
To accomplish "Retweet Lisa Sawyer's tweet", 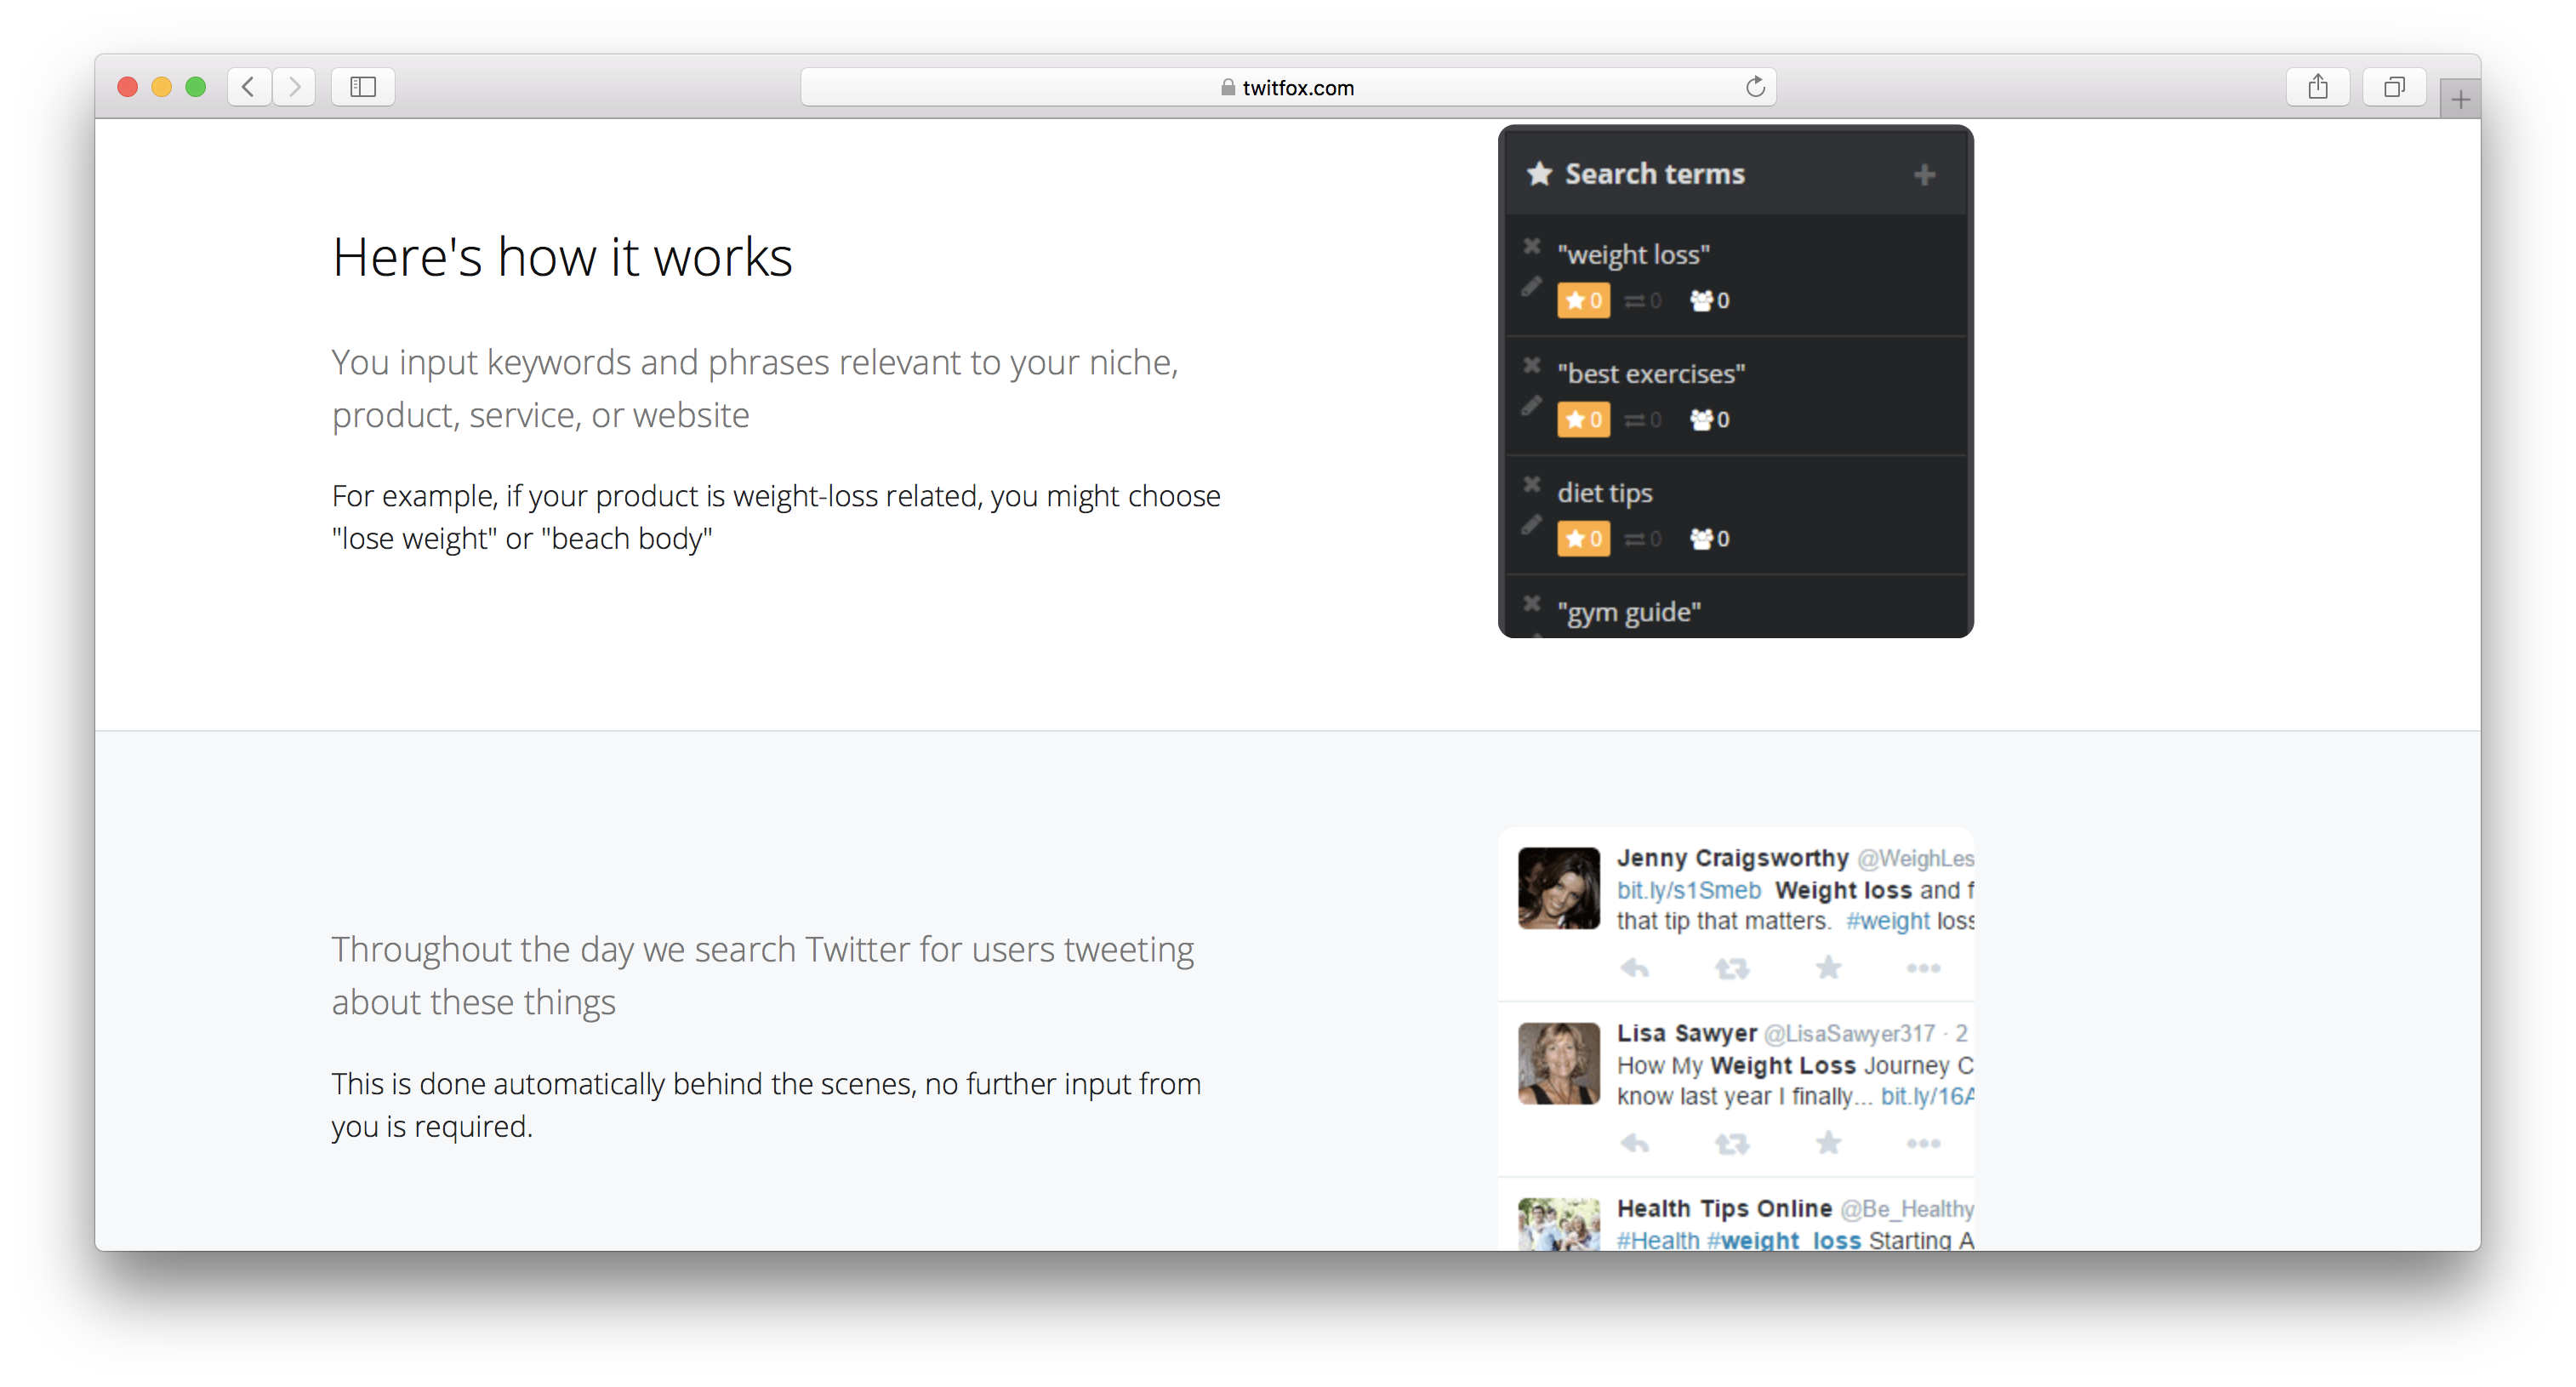I will tap(1731, 1143).
